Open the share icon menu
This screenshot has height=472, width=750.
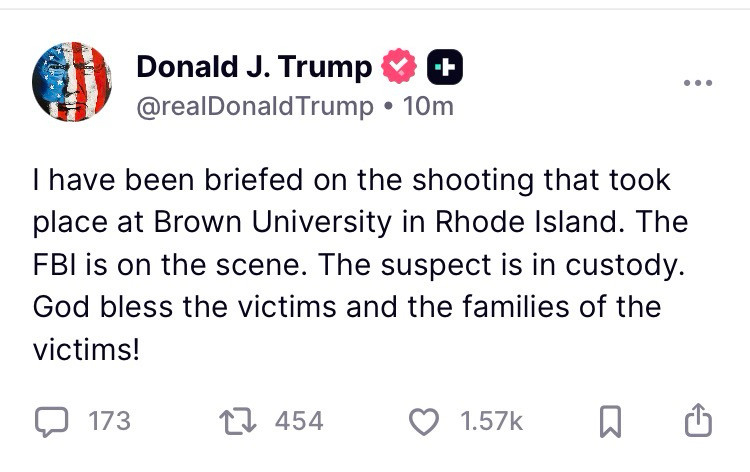click(698, 421)
